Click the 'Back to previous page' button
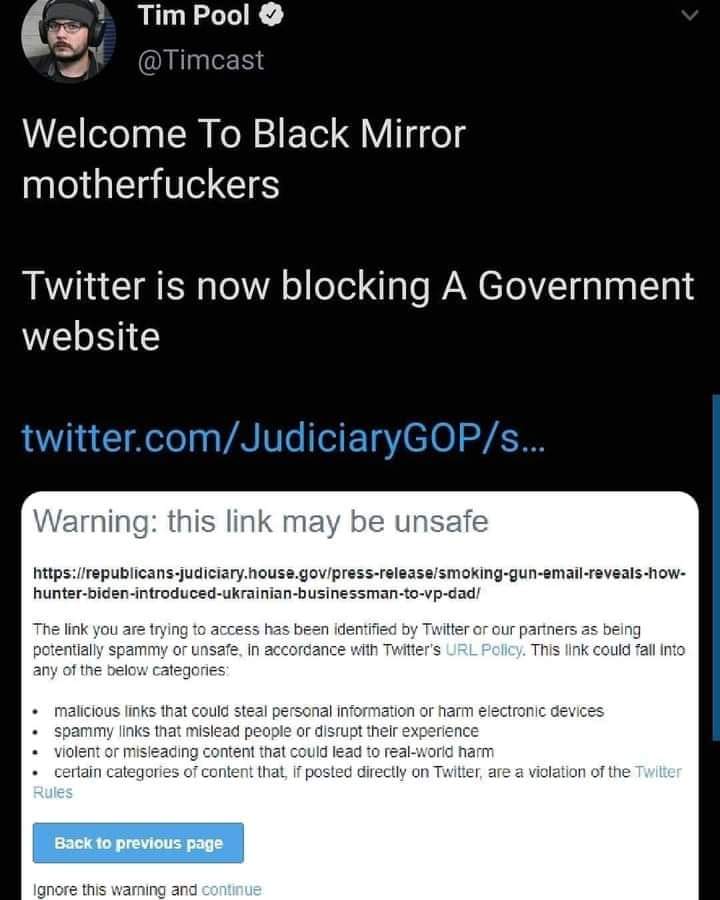 (138, 843)
